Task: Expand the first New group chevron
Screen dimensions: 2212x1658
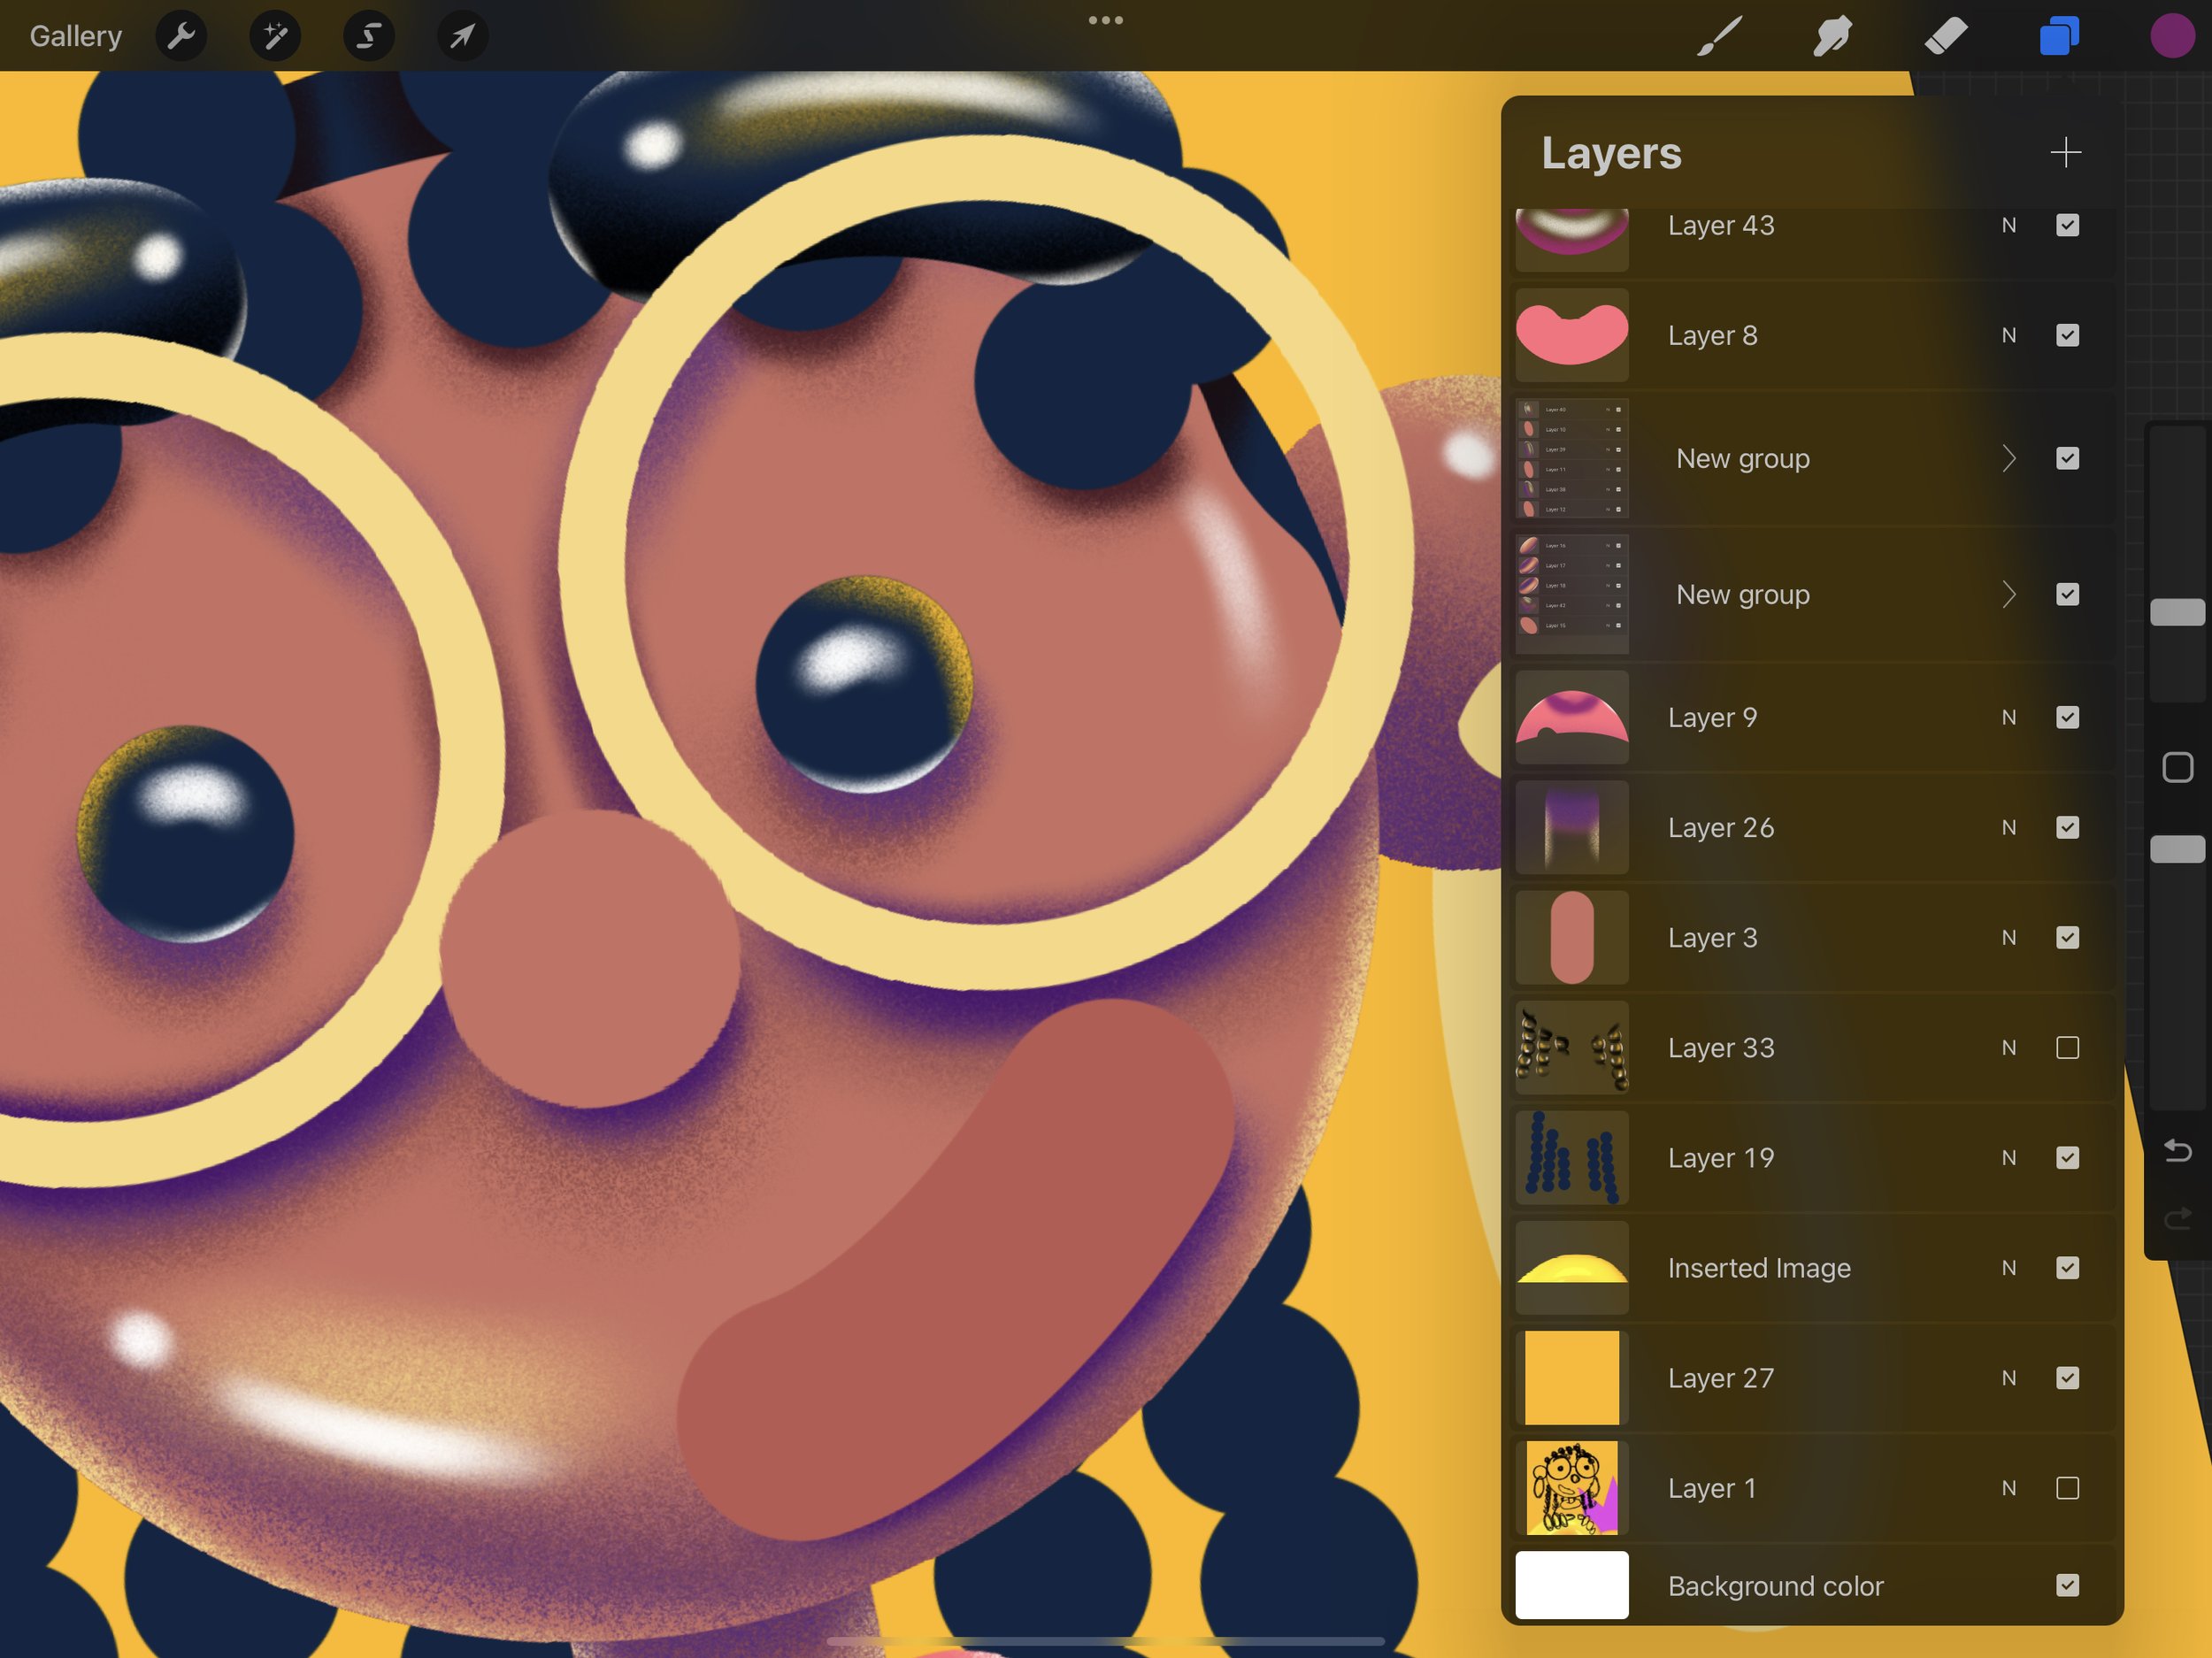Action: (2009, 459)
